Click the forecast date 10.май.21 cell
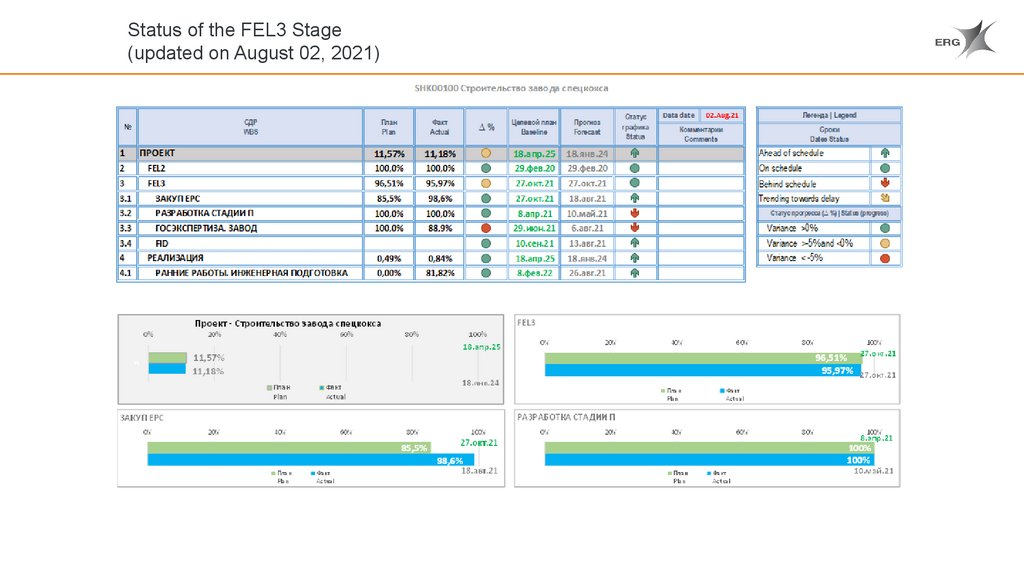The image size is (1024, 576). coord(586,214)
